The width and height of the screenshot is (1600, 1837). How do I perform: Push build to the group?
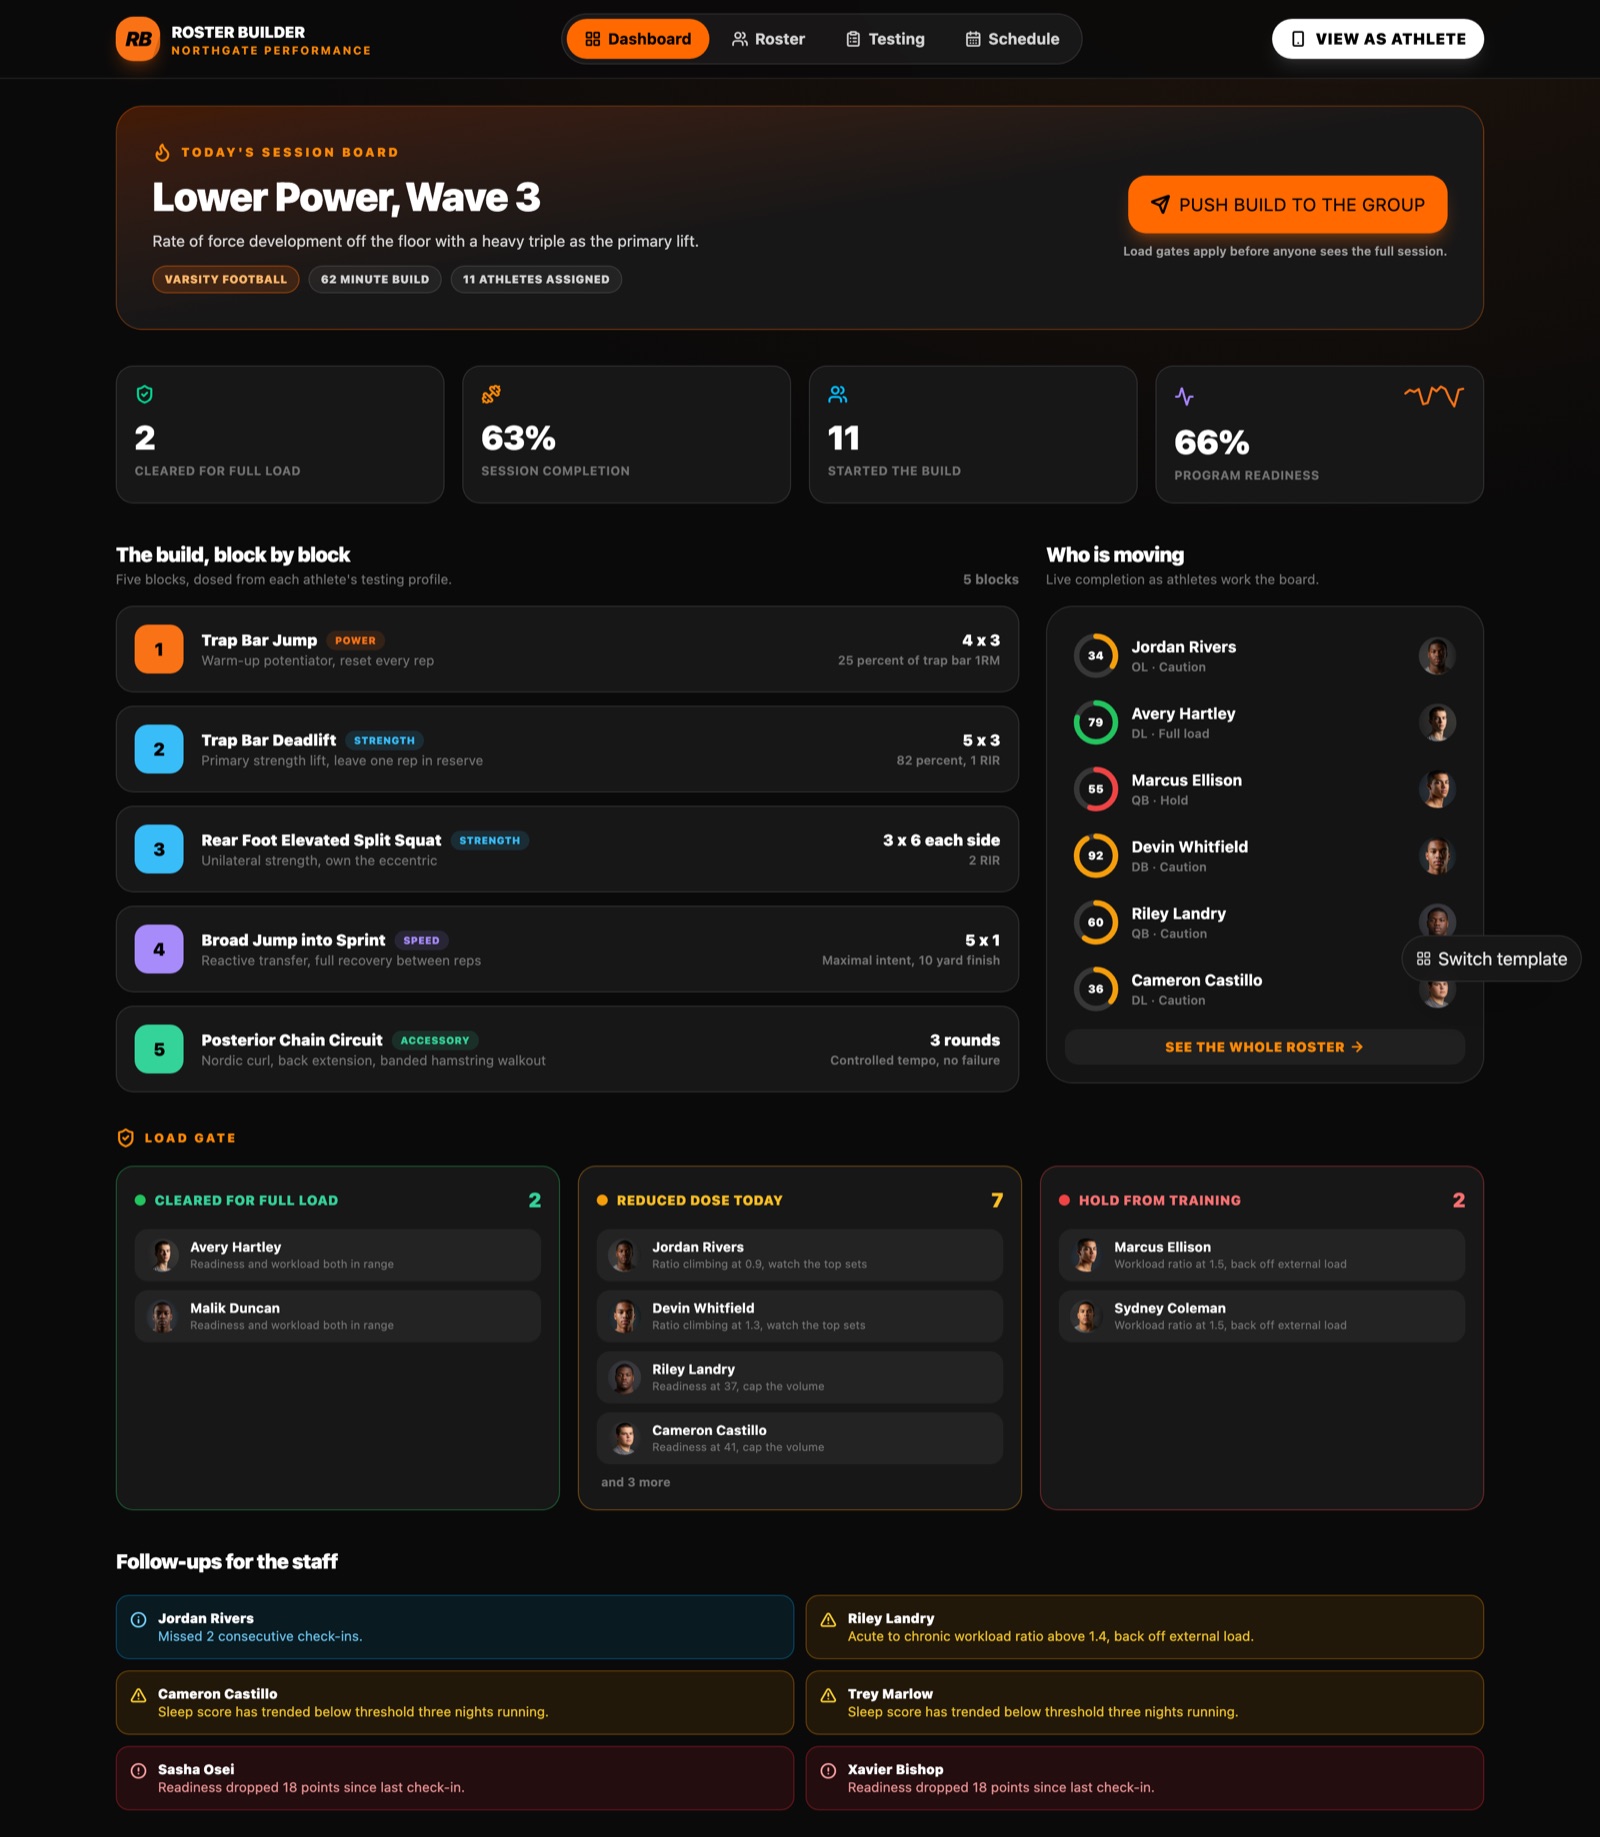[x=1287, y=205]
